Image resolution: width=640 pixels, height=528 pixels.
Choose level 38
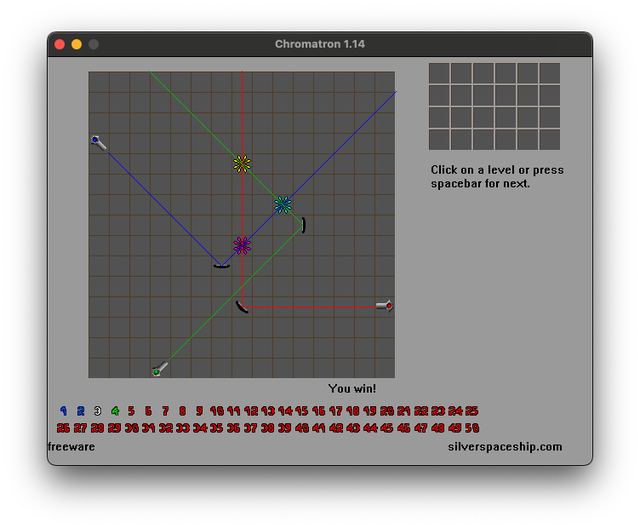point(268,428)
